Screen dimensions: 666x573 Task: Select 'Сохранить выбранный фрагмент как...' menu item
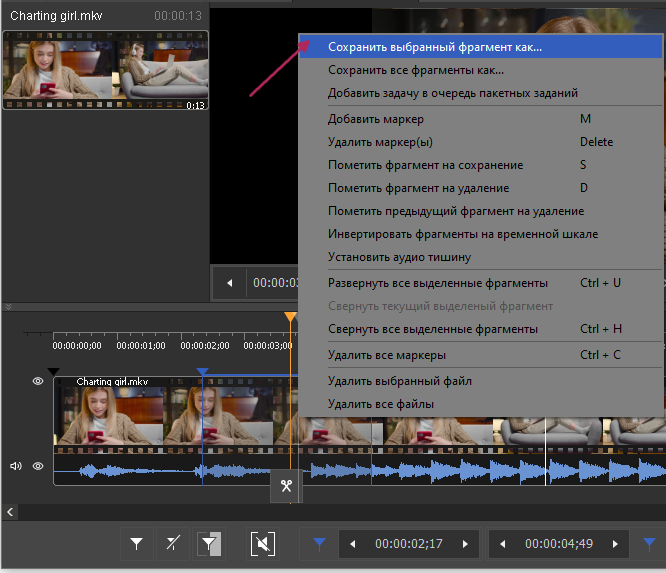435,47
